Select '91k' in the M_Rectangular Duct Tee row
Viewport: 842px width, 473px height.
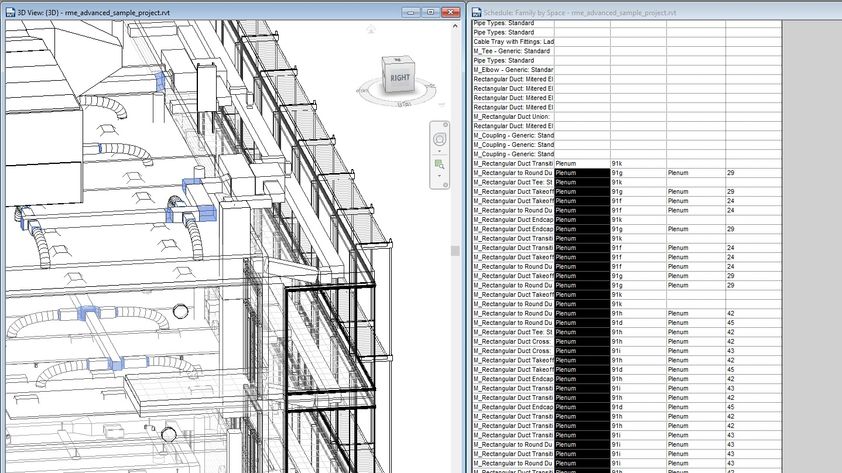click(x=638, y=182)
